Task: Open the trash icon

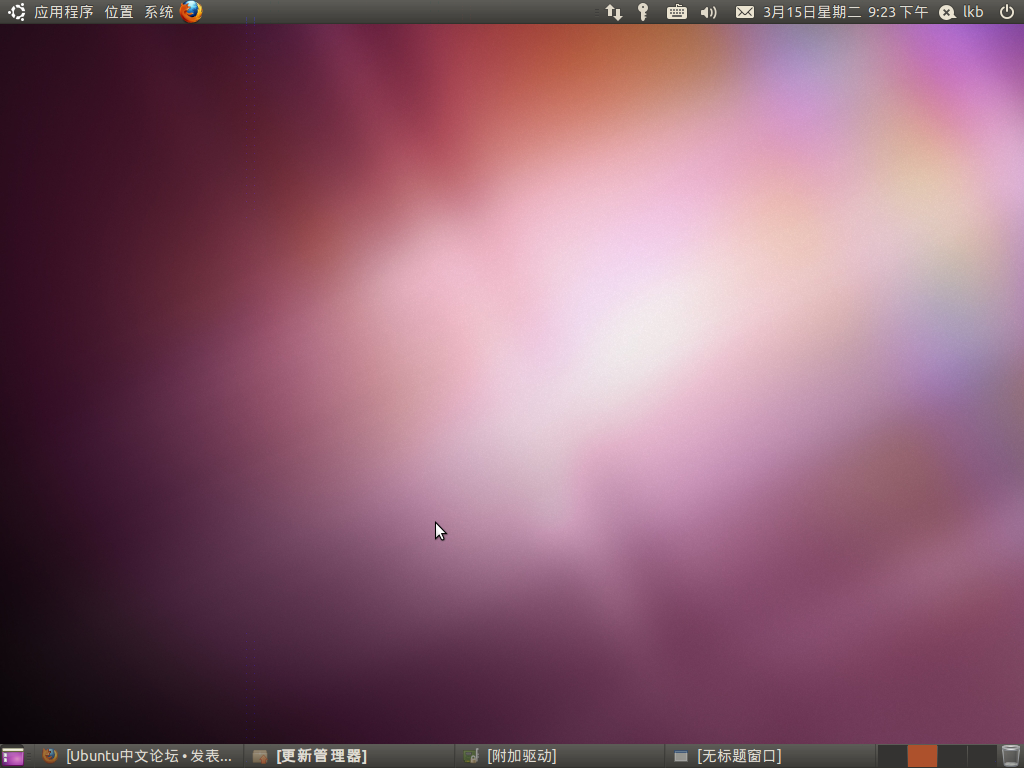Action: pos(1010,756)
